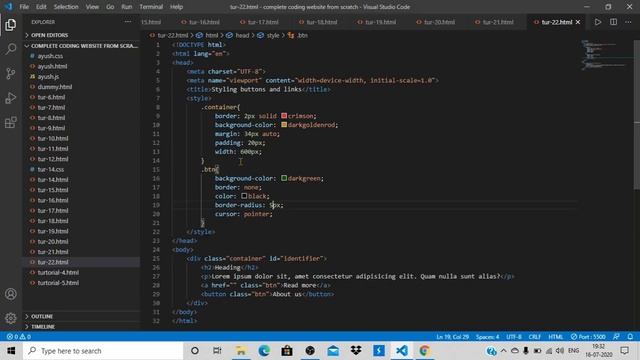Click ENG language indicator in tray
640x360 pixels.
tap(573, 351)
